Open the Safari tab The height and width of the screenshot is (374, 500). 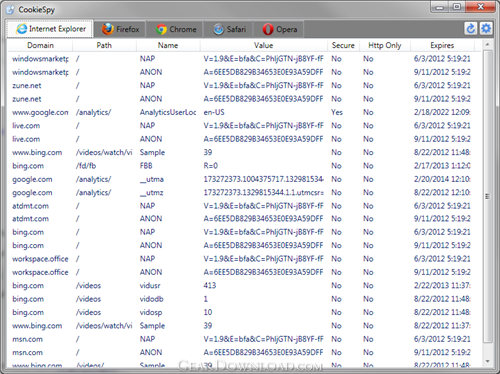click(x=229, y=29)
